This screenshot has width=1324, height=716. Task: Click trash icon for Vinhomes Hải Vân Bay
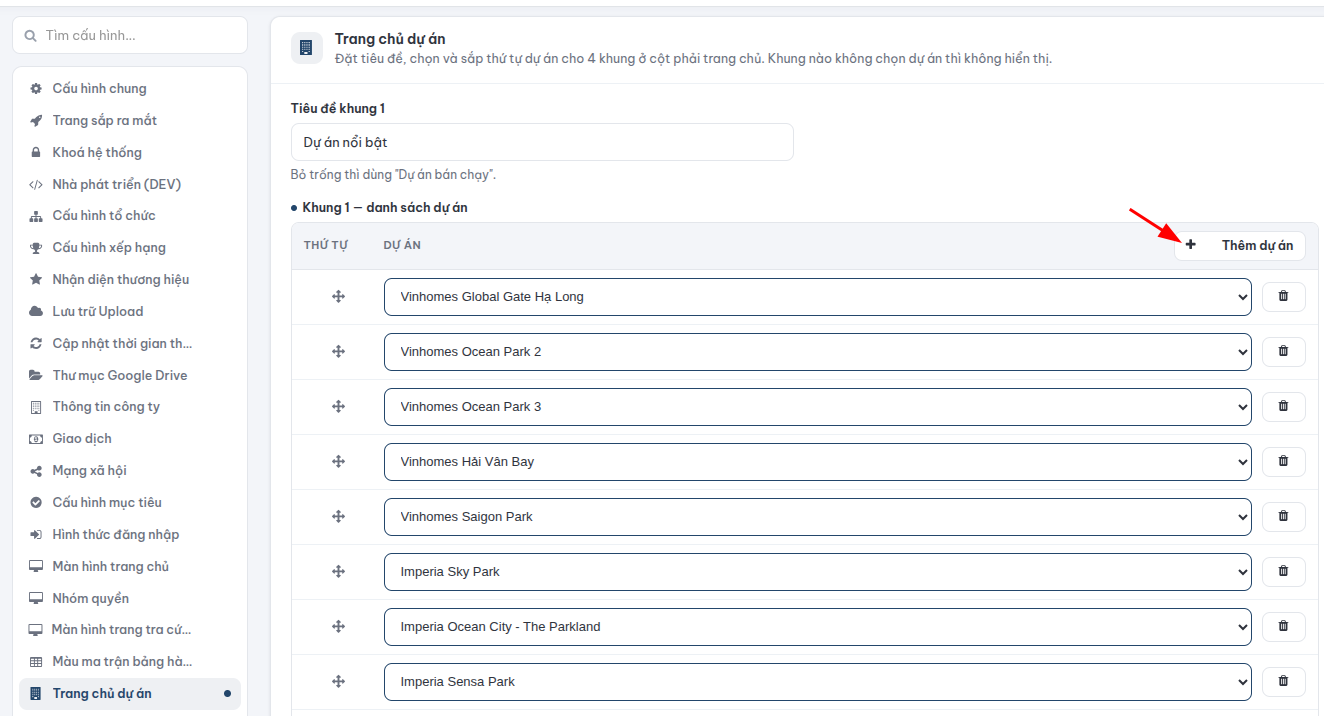(x=1283, y=462)
